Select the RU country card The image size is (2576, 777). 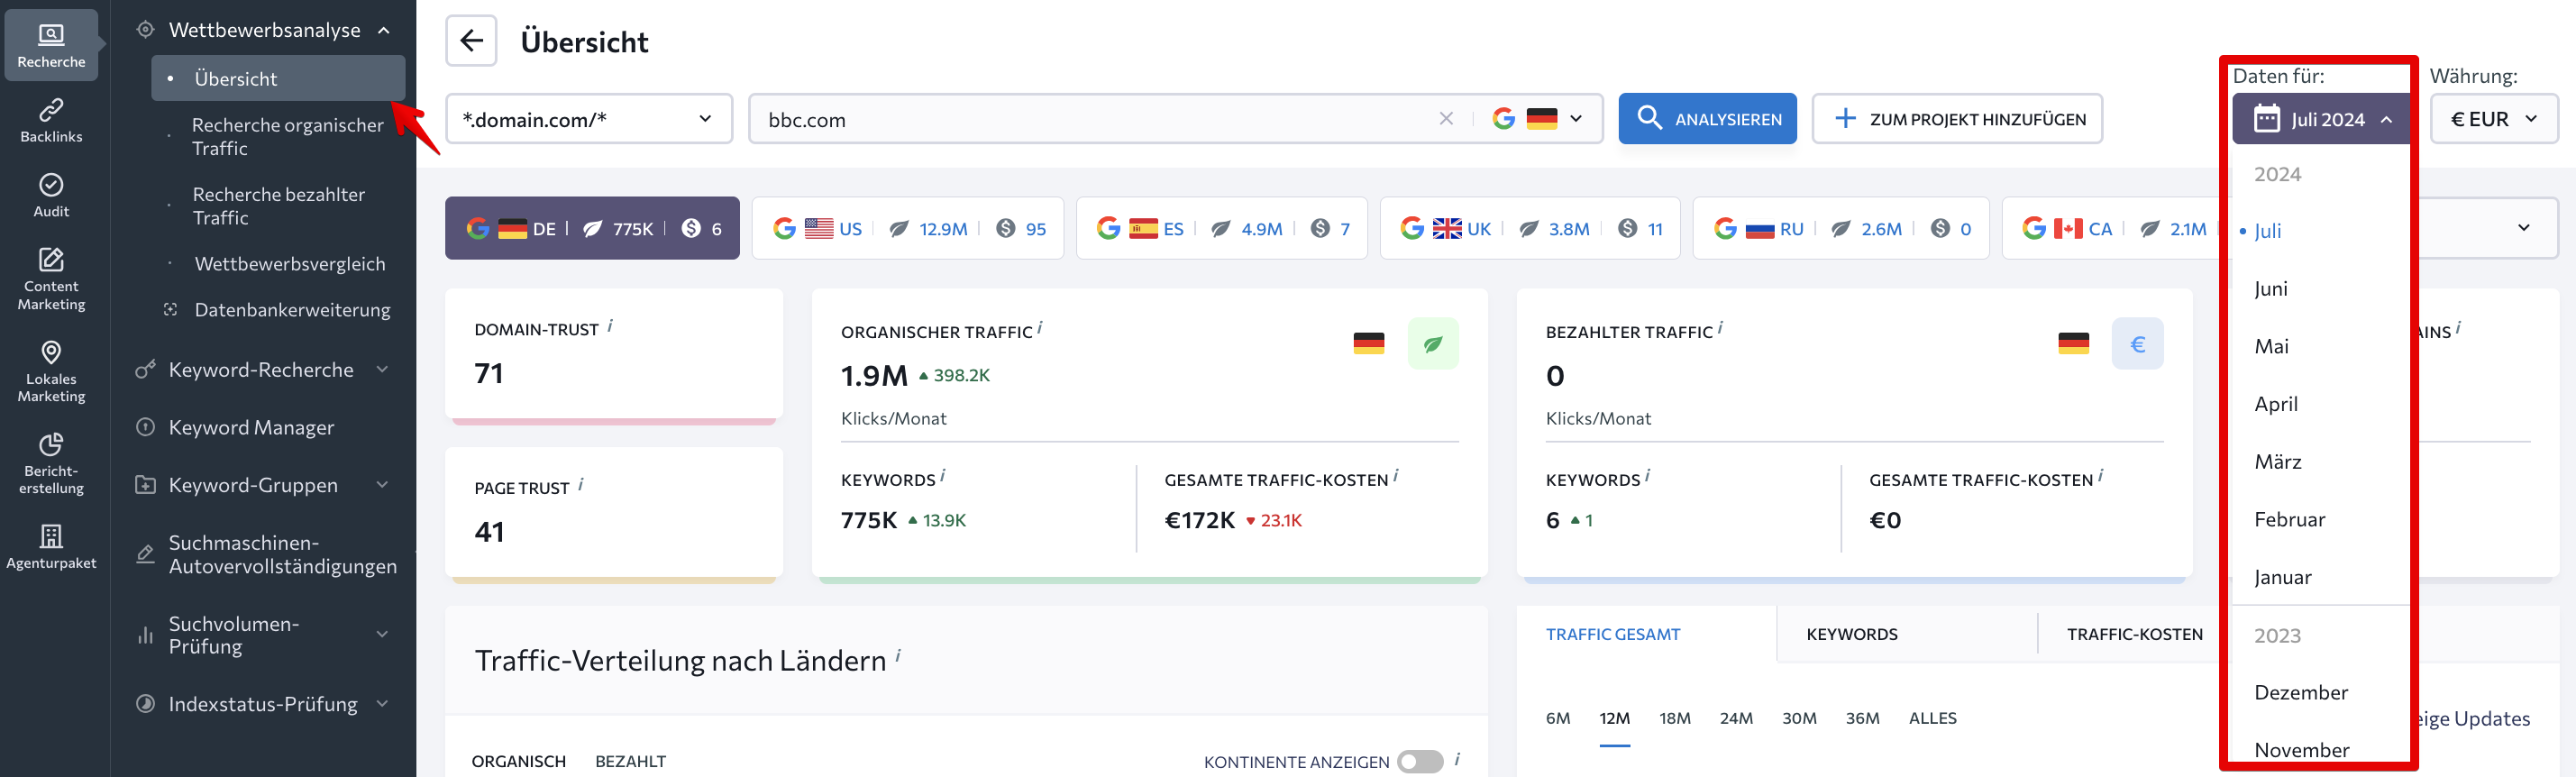tap(1840, 228)
